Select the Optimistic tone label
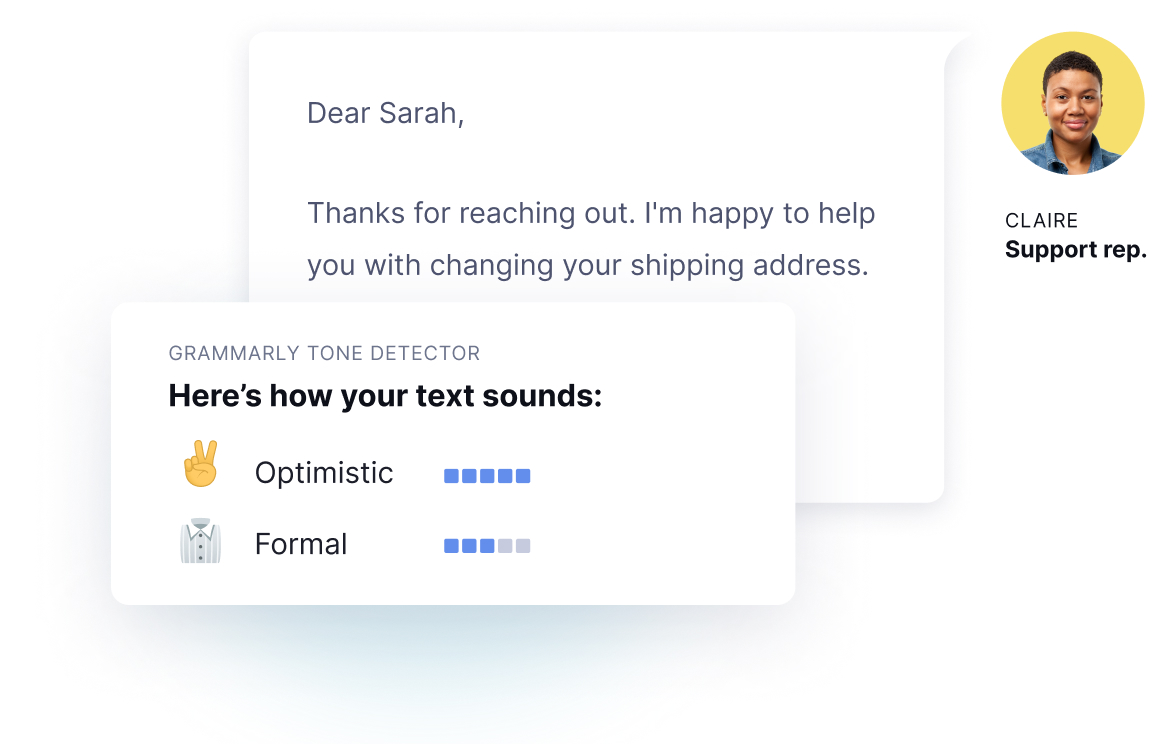 (x=324, y=473)
